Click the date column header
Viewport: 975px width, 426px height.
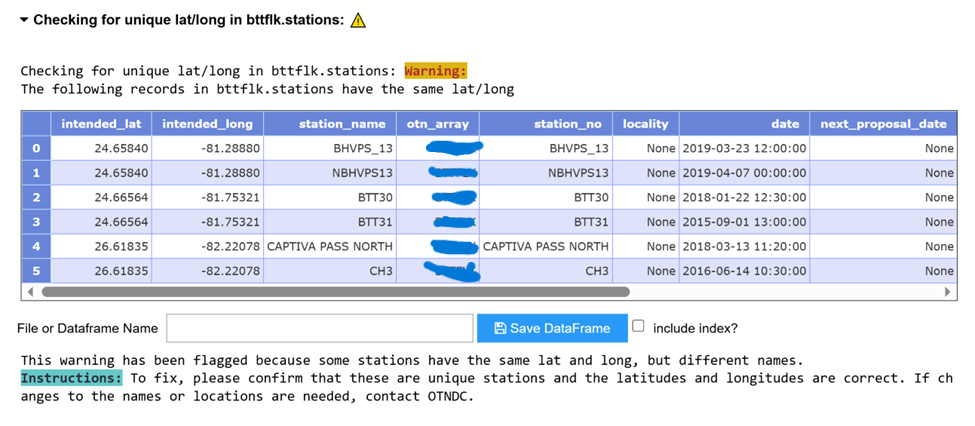tap(744, 124)
